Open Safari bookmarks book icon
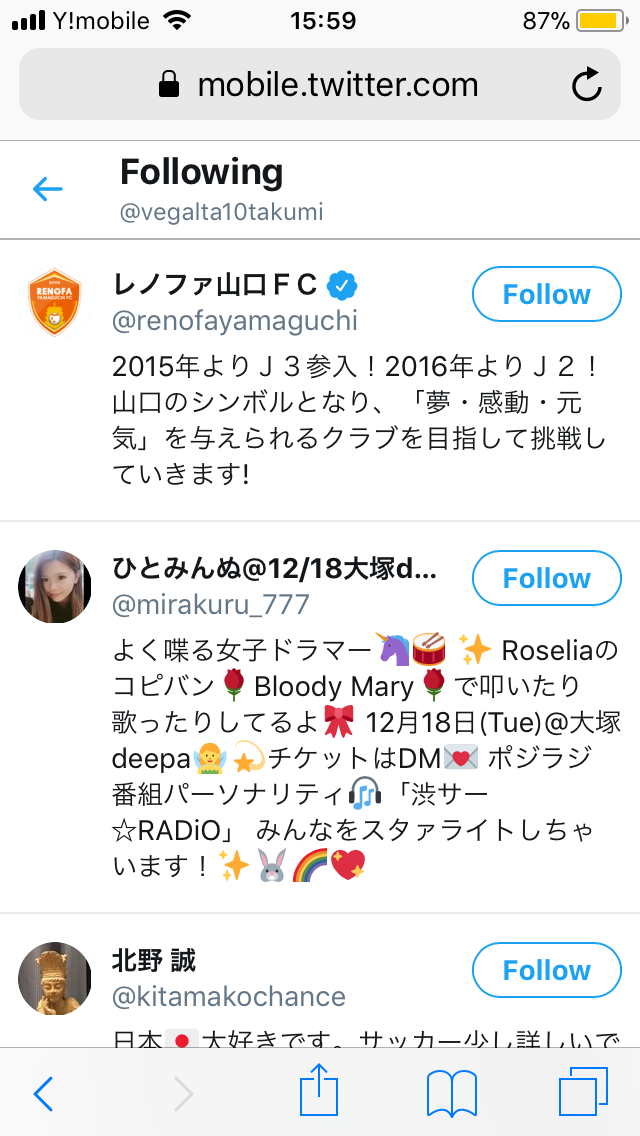The height and width of the screenshot is (1136, 640). [451, 1093]
